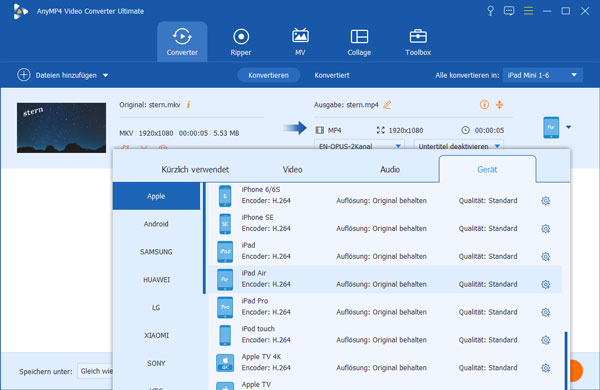Click the iPad device icon
Viewport: 600px width, 390px height.
(225, 251)
